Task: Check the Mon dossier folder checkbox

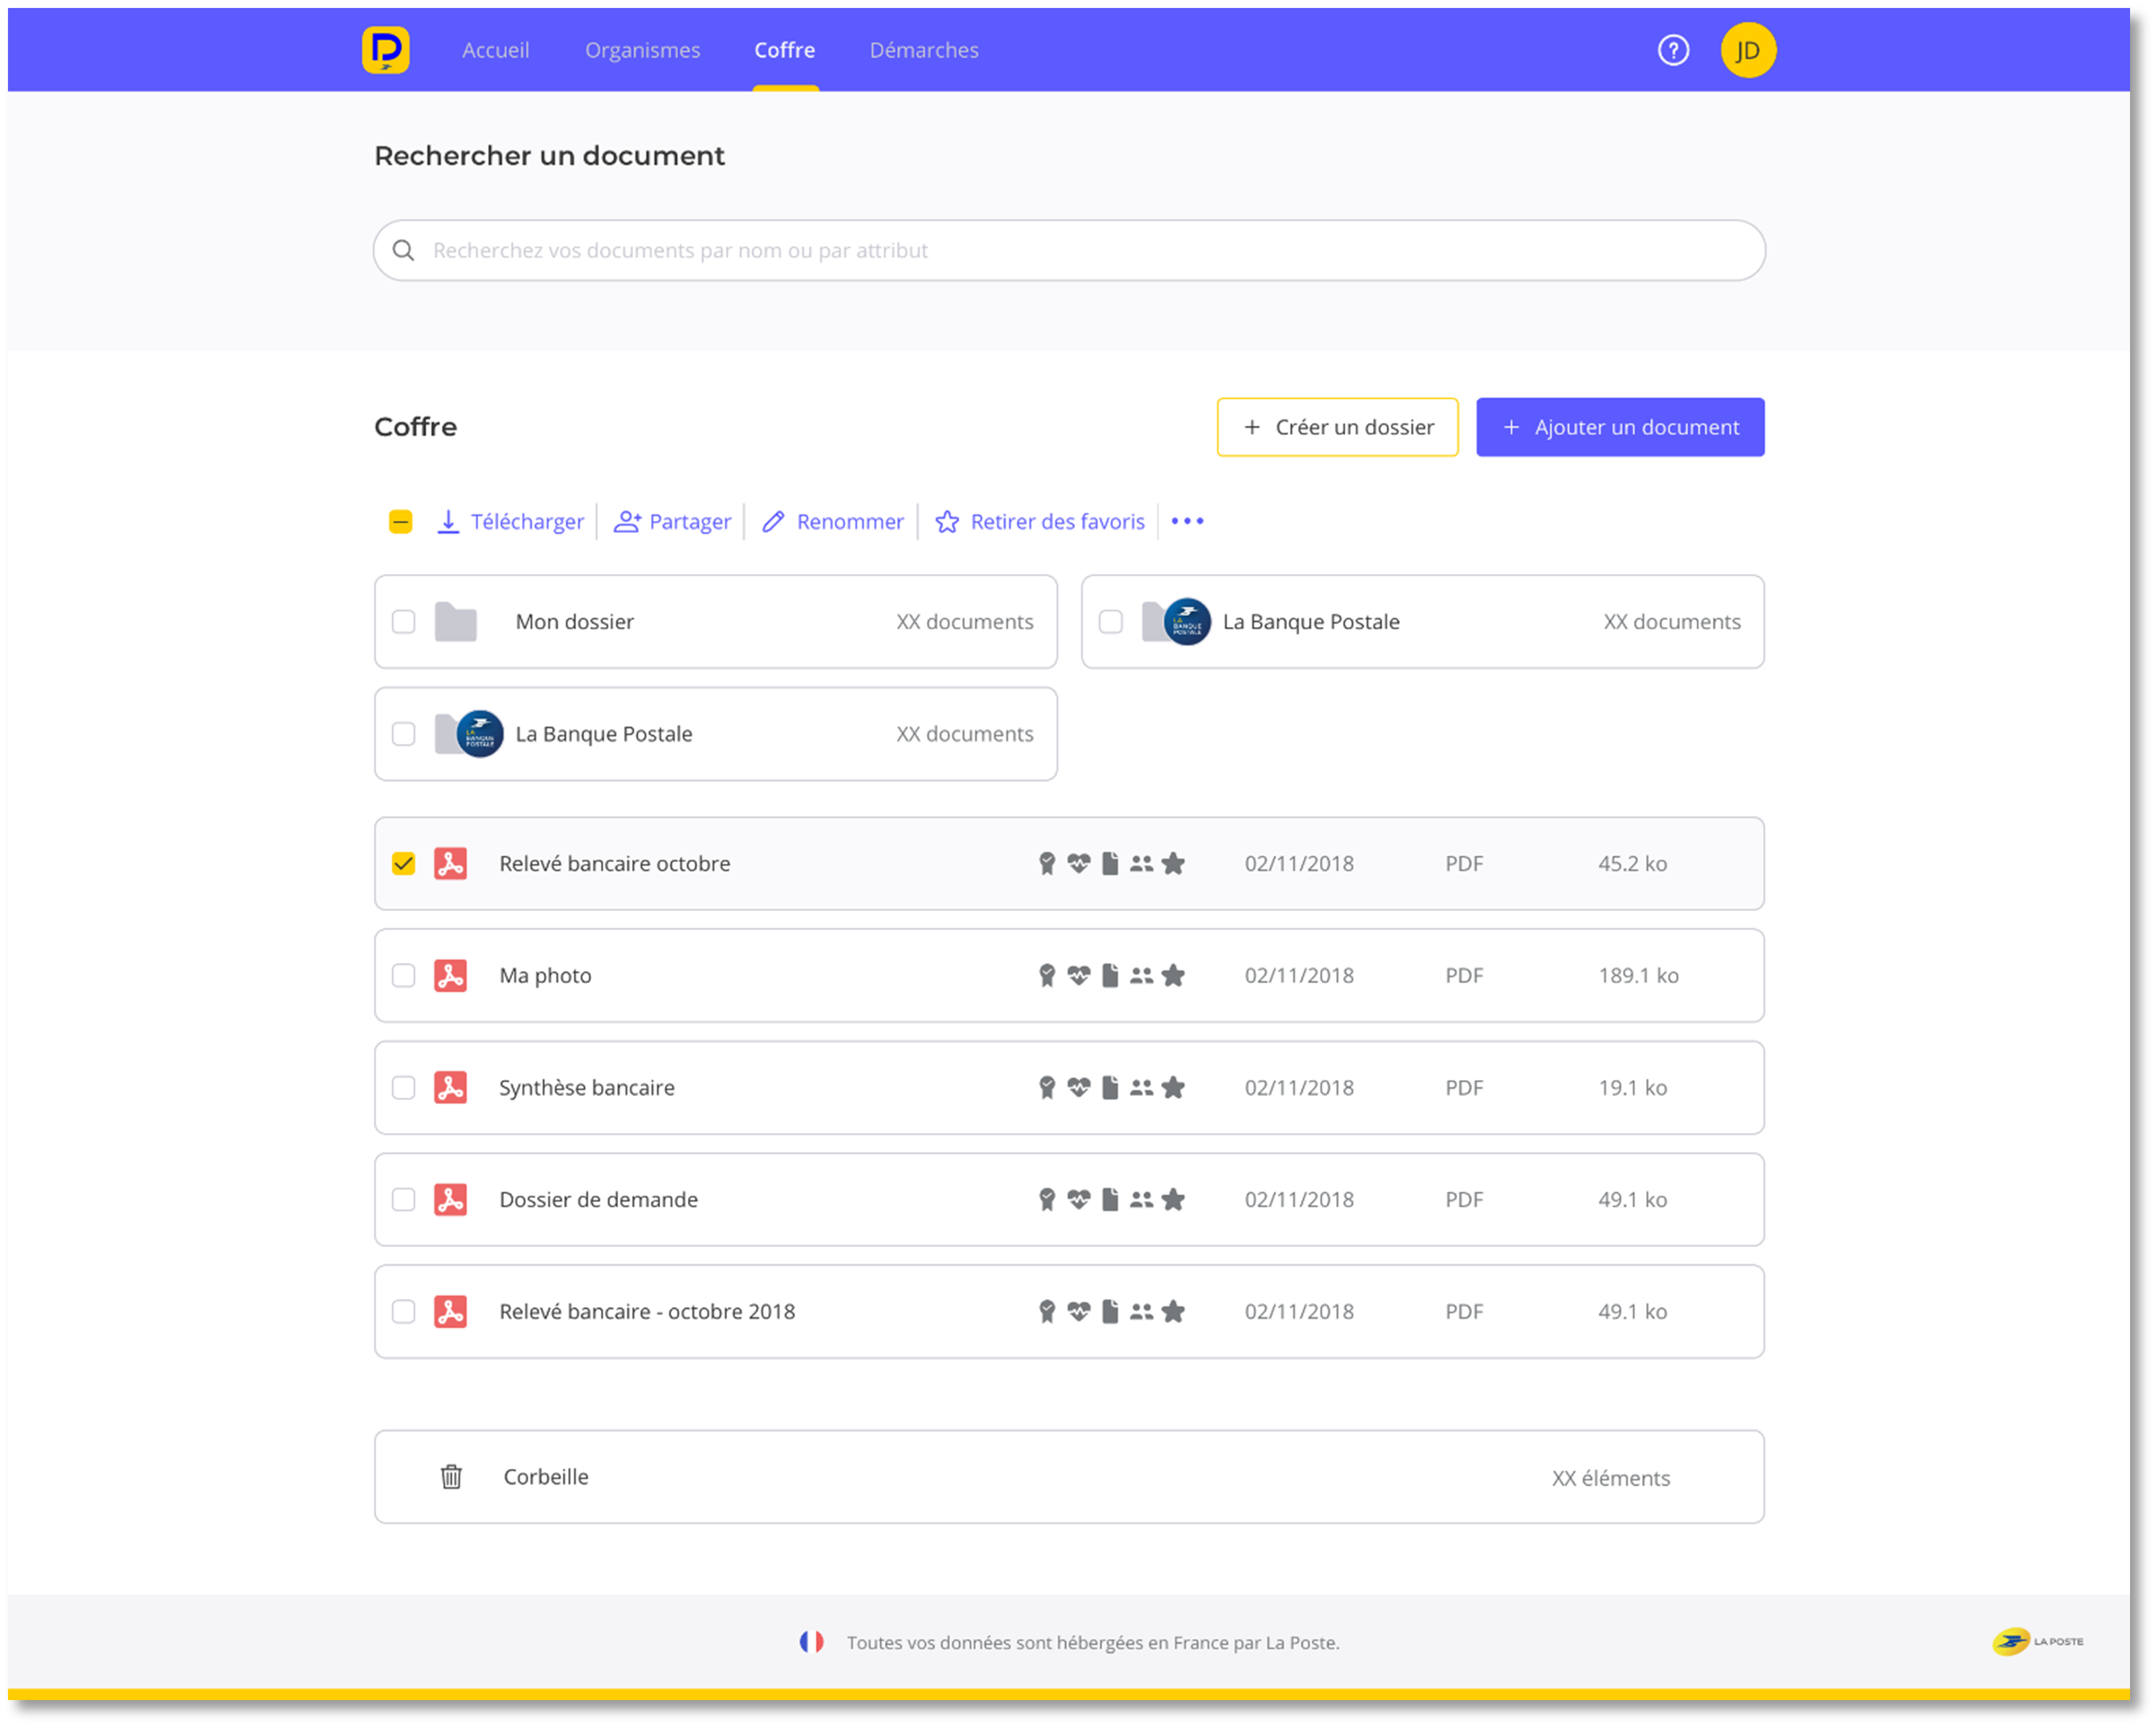Action: 403,621
